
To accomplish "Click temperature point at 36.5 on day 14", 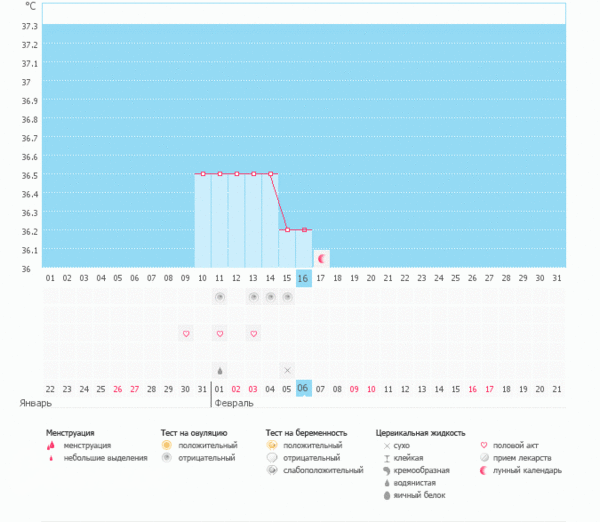I will tap(270, 174).
